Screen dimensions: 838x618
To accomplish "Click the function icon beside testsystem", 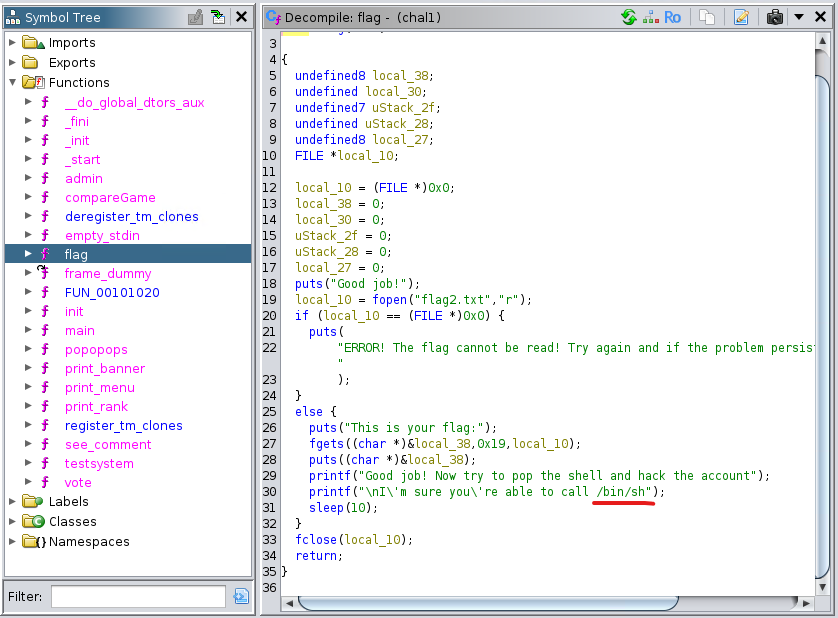I will tap(45, 463).
